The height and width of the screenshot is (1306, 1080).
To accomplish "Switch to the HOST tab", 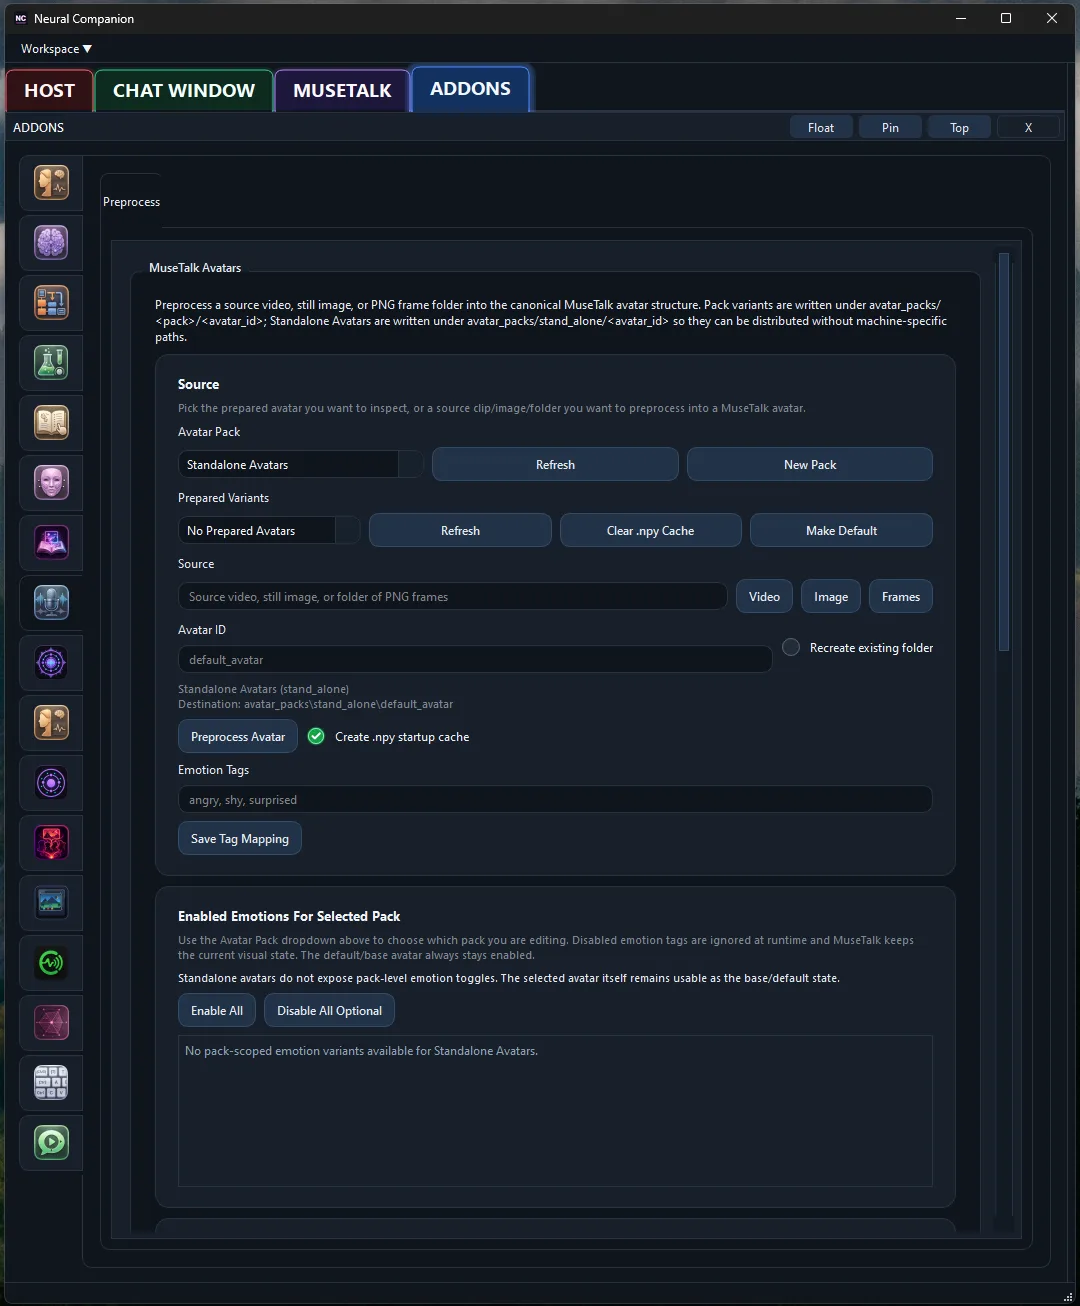I will click(x=49, y=91).
